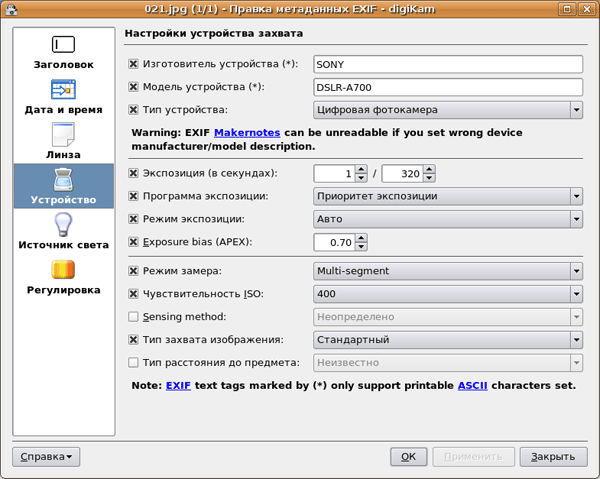Decrease Exposure bias with down arrow
The height and width of the screenshot is (479, 600).
point(361,247)
